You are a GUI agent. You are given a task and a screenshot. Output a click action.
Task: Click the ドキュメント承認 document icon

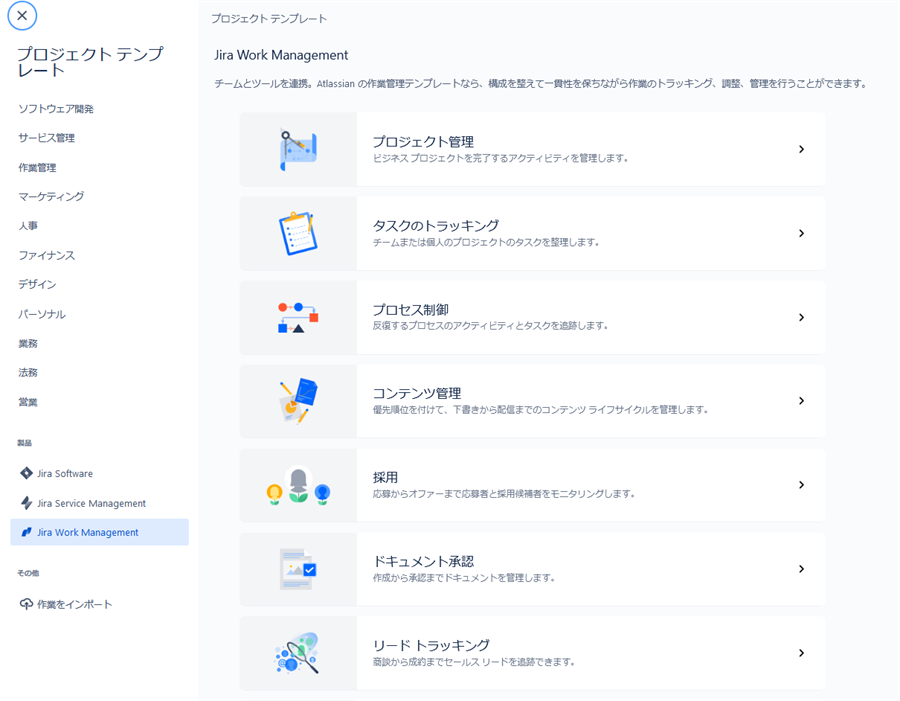(298, 569)
